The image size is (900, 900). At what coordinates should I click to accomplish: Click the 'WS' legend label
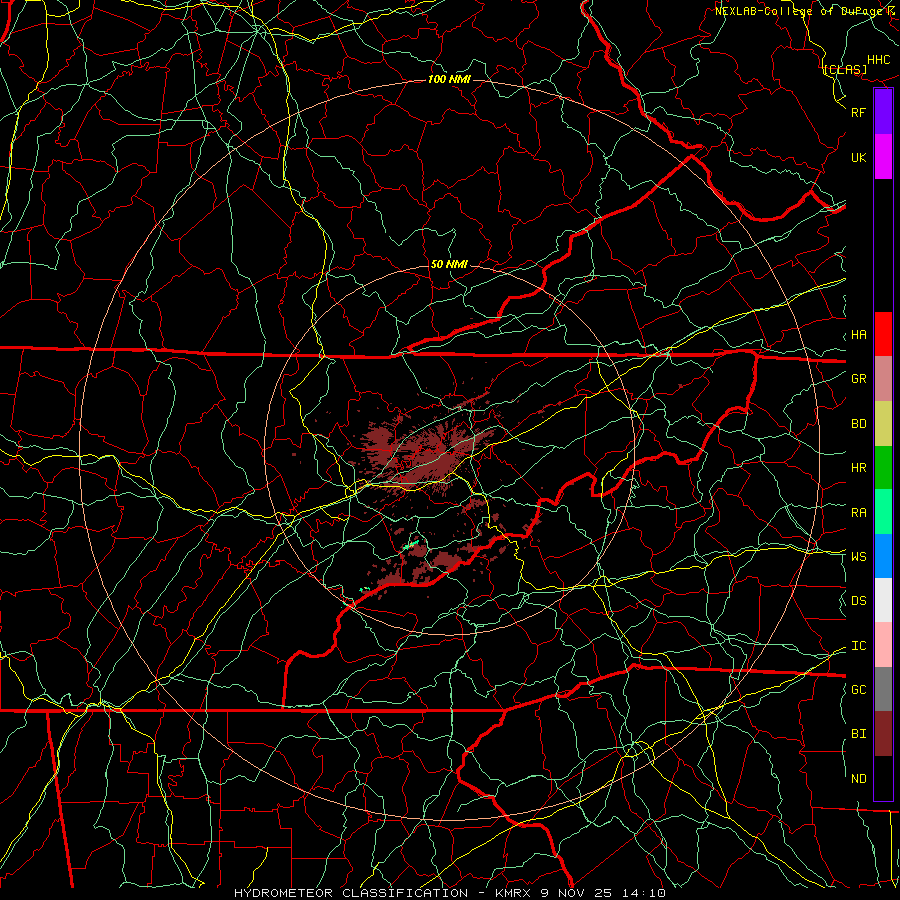[859, 556]
